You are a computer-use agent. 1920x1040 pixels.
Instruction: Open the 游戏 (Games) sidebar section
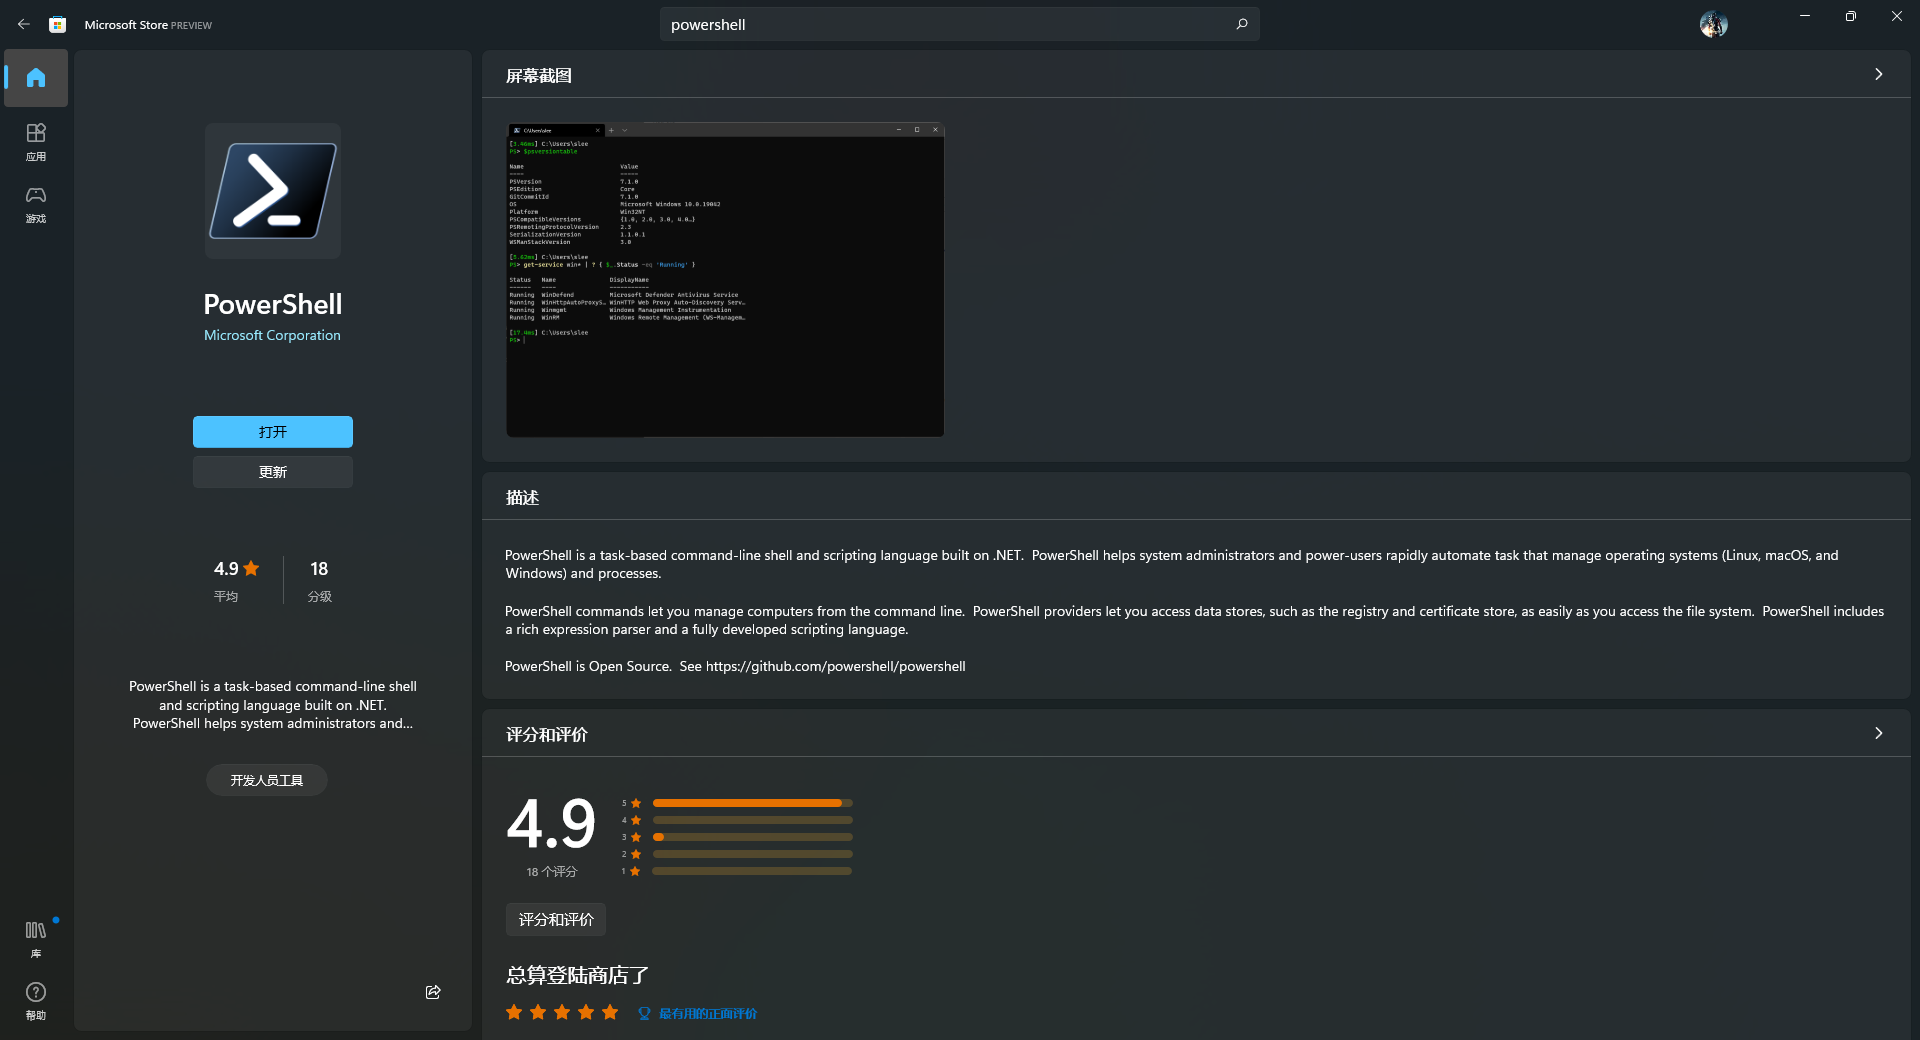pyautogui.click(x=36, y=204)
